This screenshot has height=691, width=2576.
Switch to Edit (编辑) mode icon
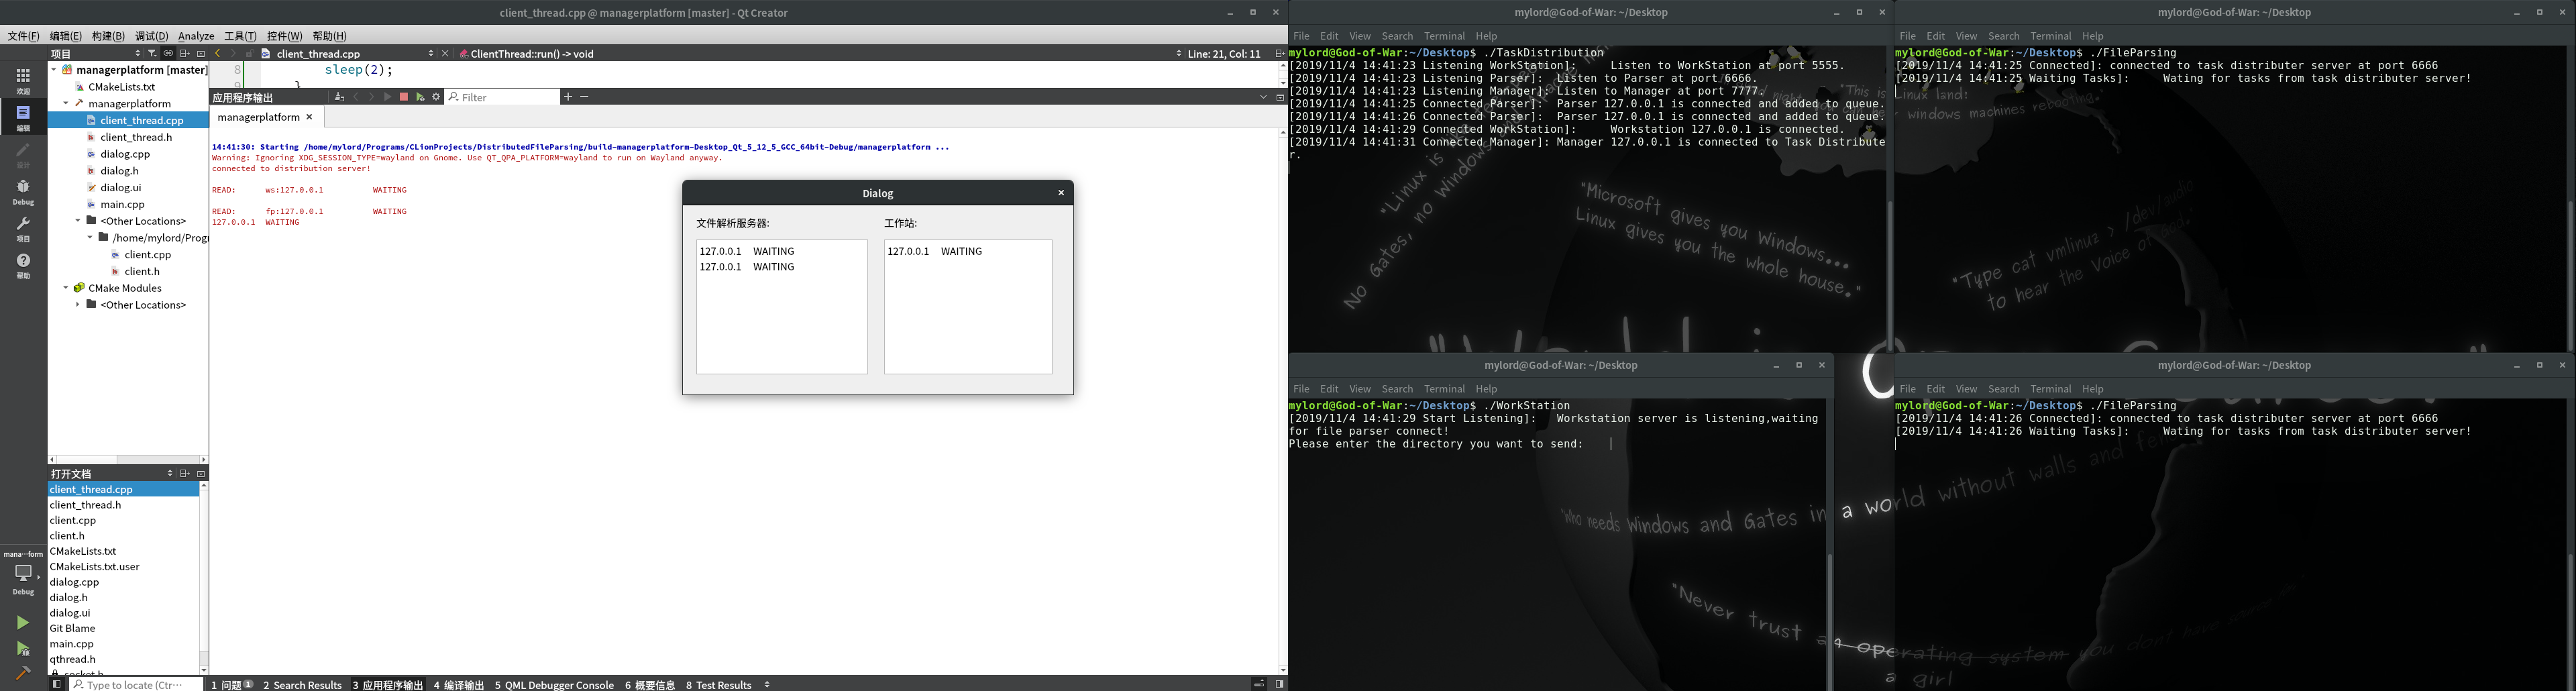[23, 116]
